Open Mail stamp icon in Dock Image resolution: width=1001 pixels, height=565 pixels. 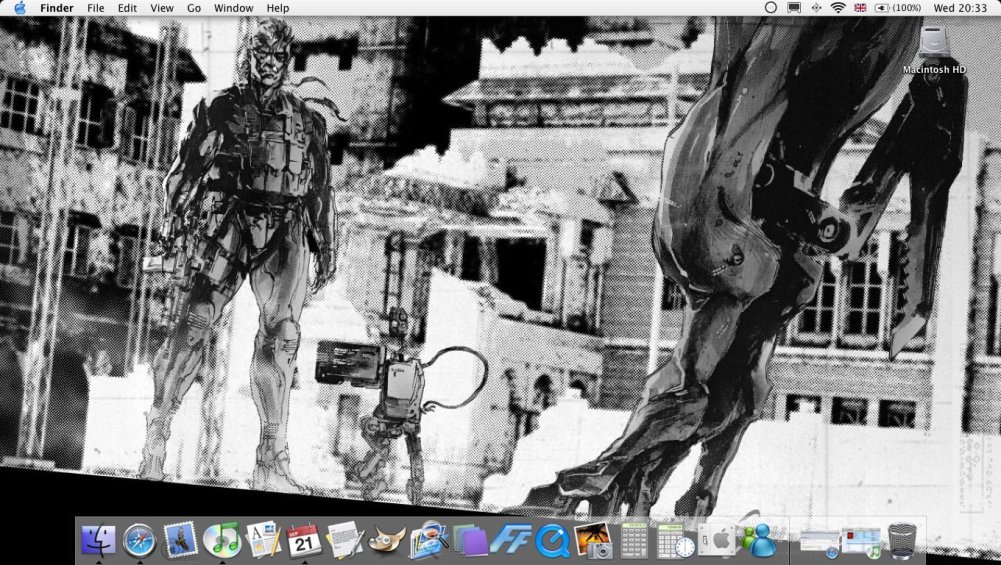pyautogui.click(x=181, y=540)
